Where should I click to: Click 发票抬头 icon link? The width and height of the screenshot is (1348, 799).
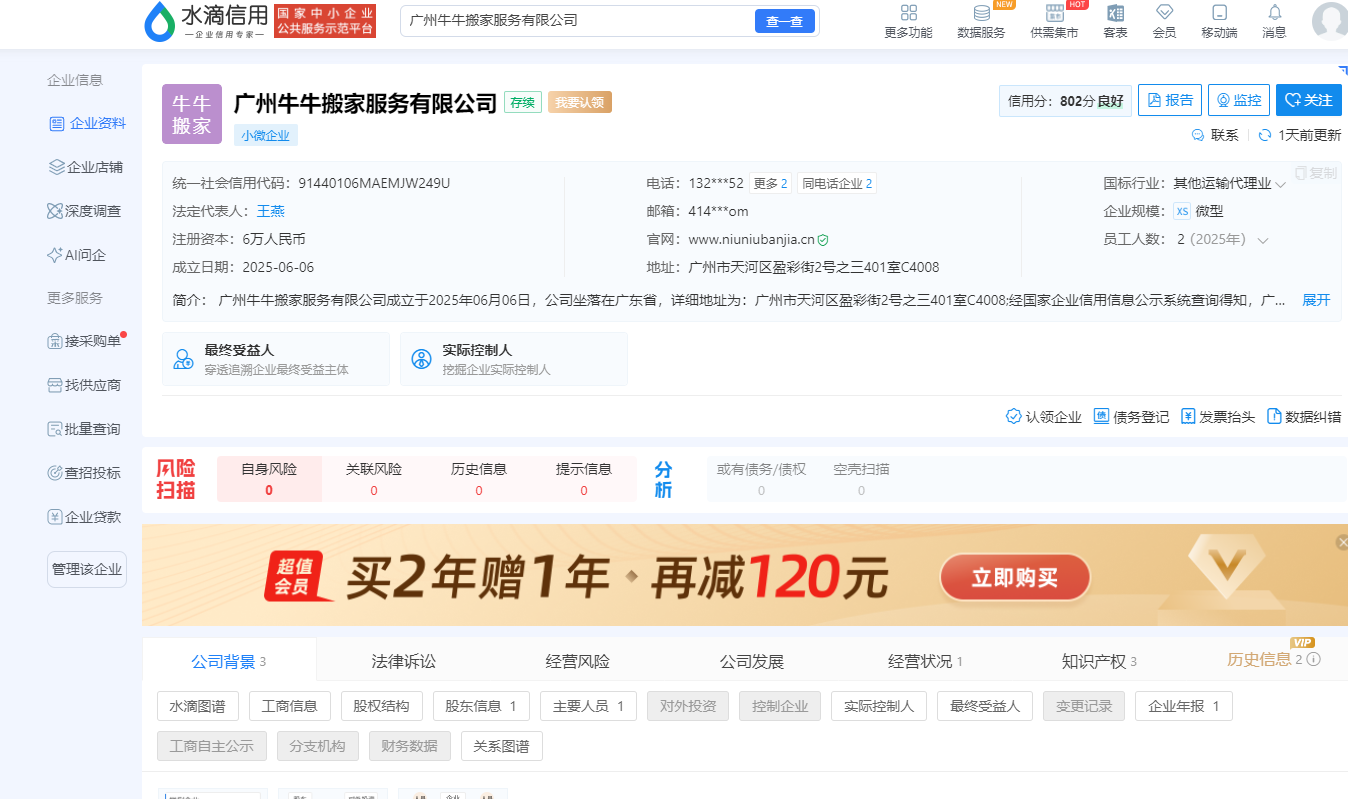tap(1218, 417)
